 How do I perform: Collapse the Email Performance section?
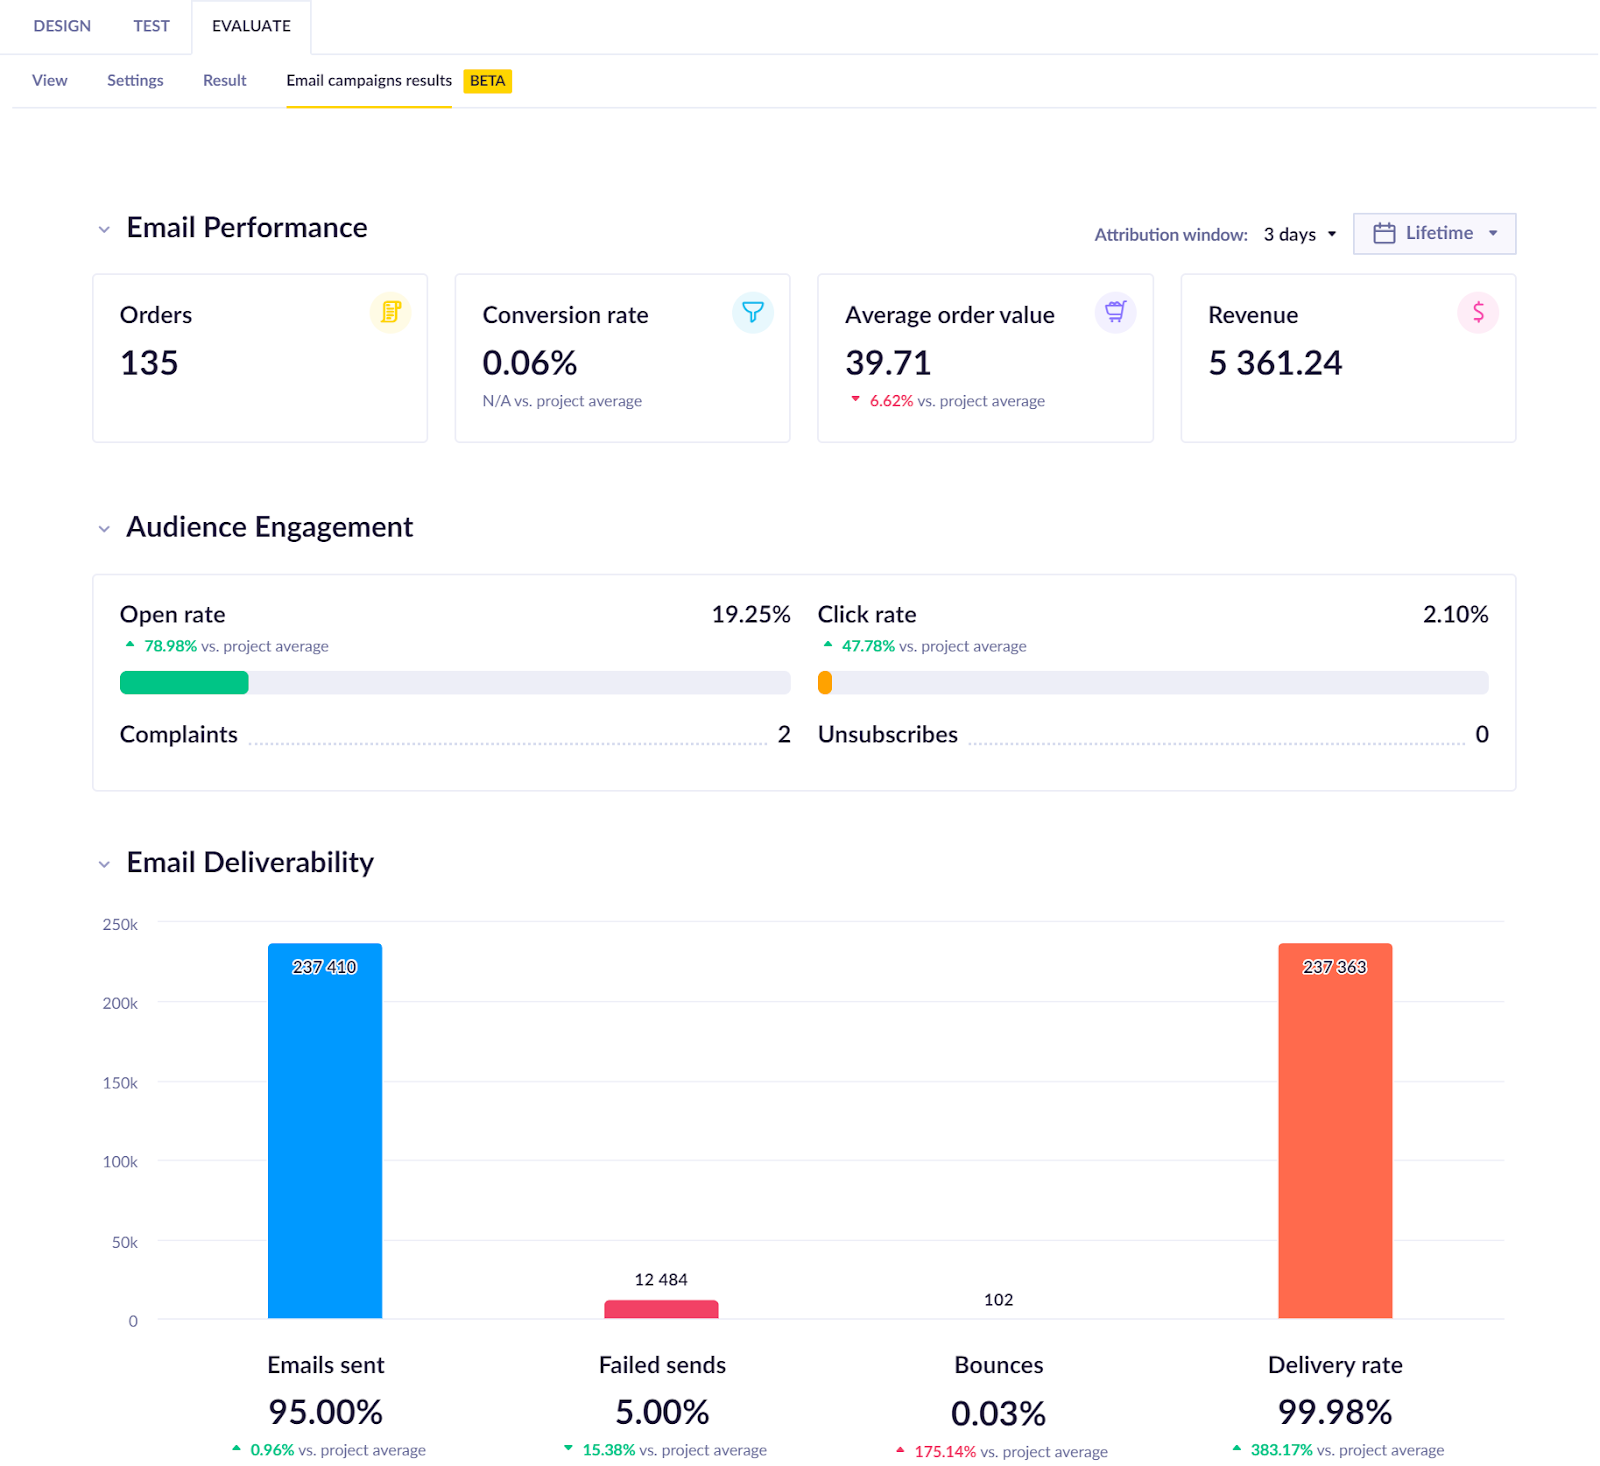coord(104,229)
